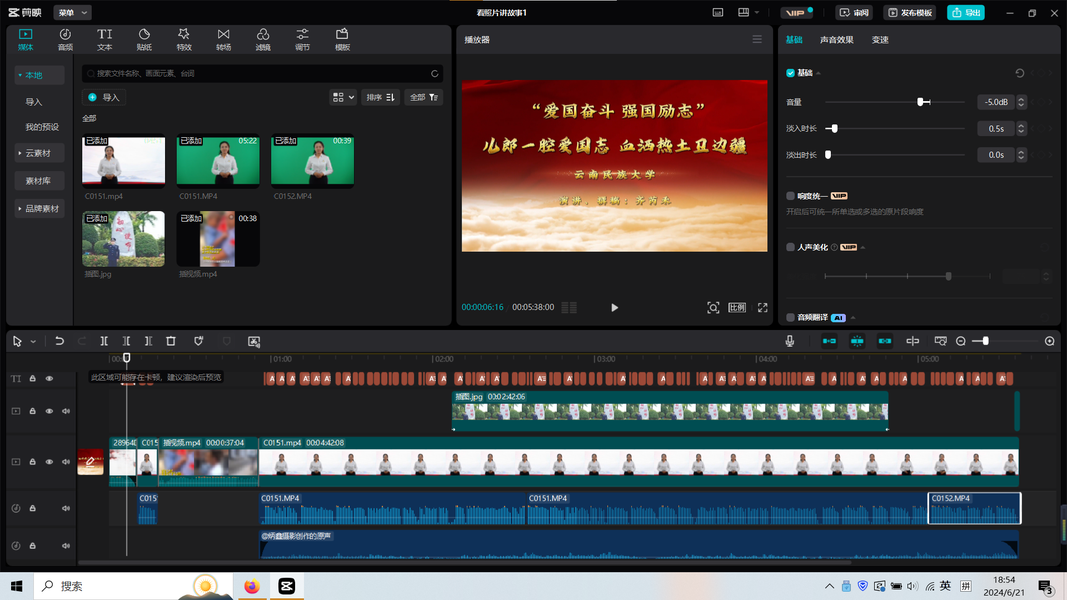
Task: Open the 转场 transitions tab
Action: coord(223,39)
